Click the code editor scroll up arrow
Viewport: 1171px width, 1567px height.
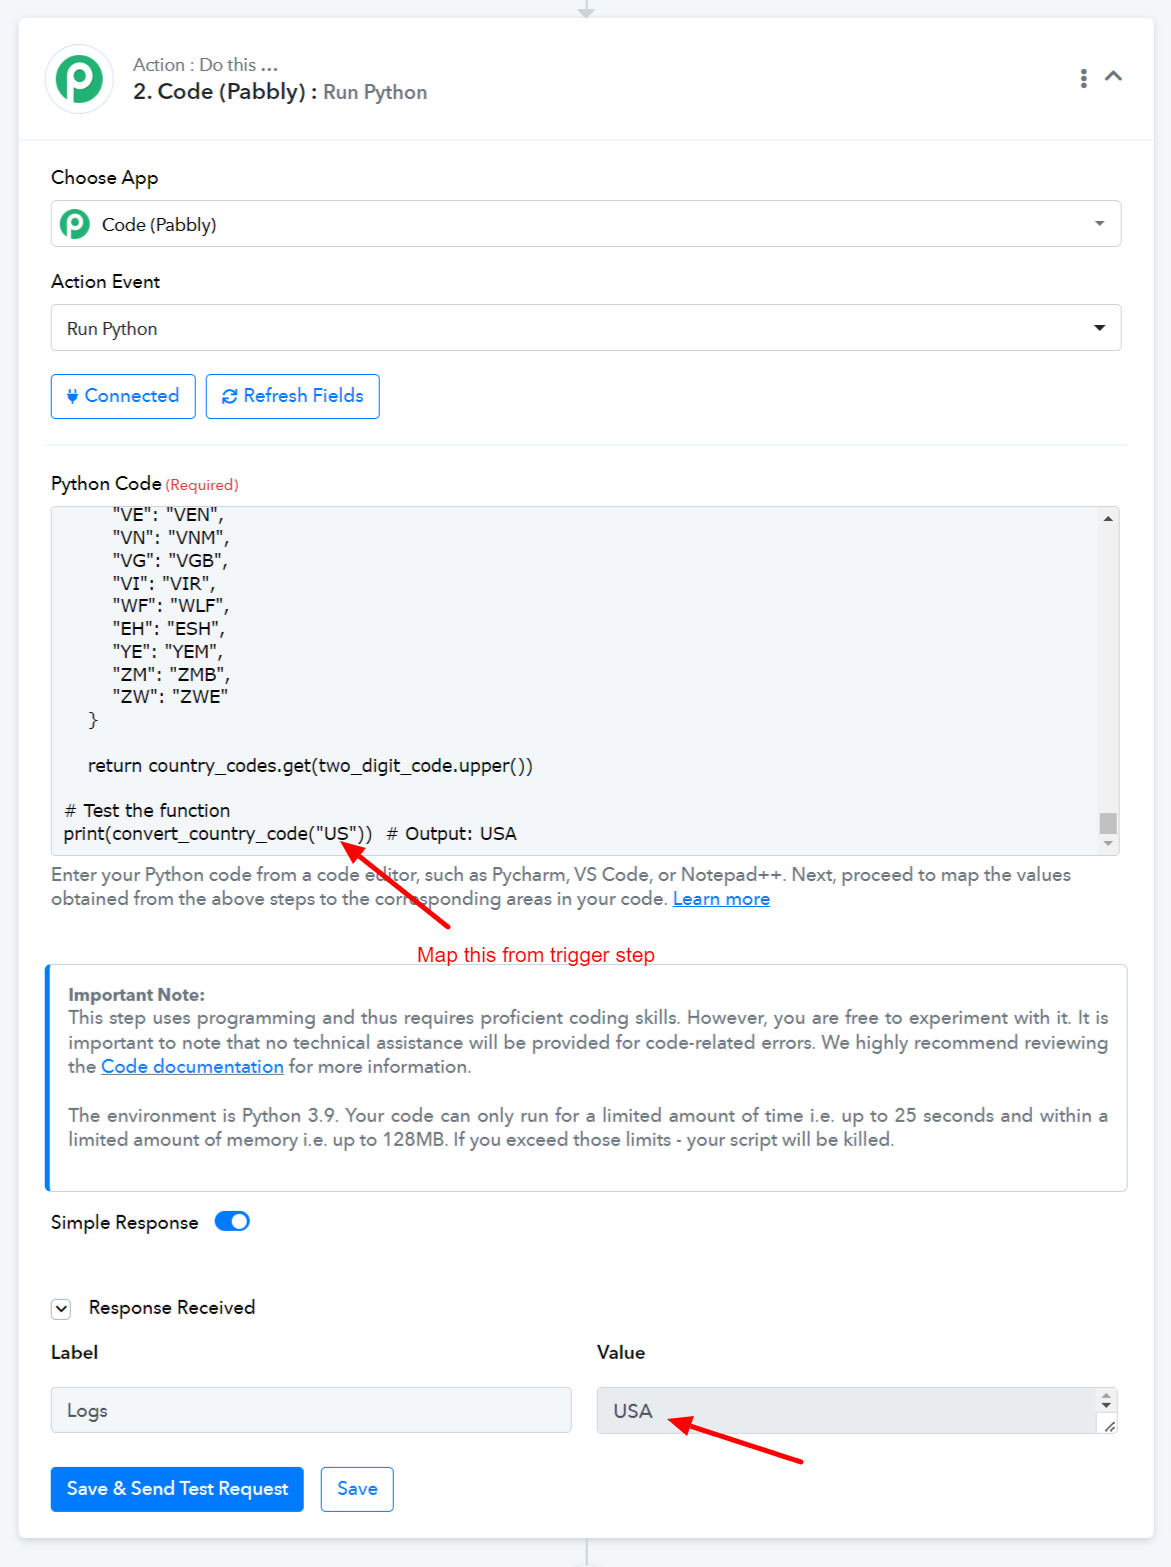[1108, 518]
